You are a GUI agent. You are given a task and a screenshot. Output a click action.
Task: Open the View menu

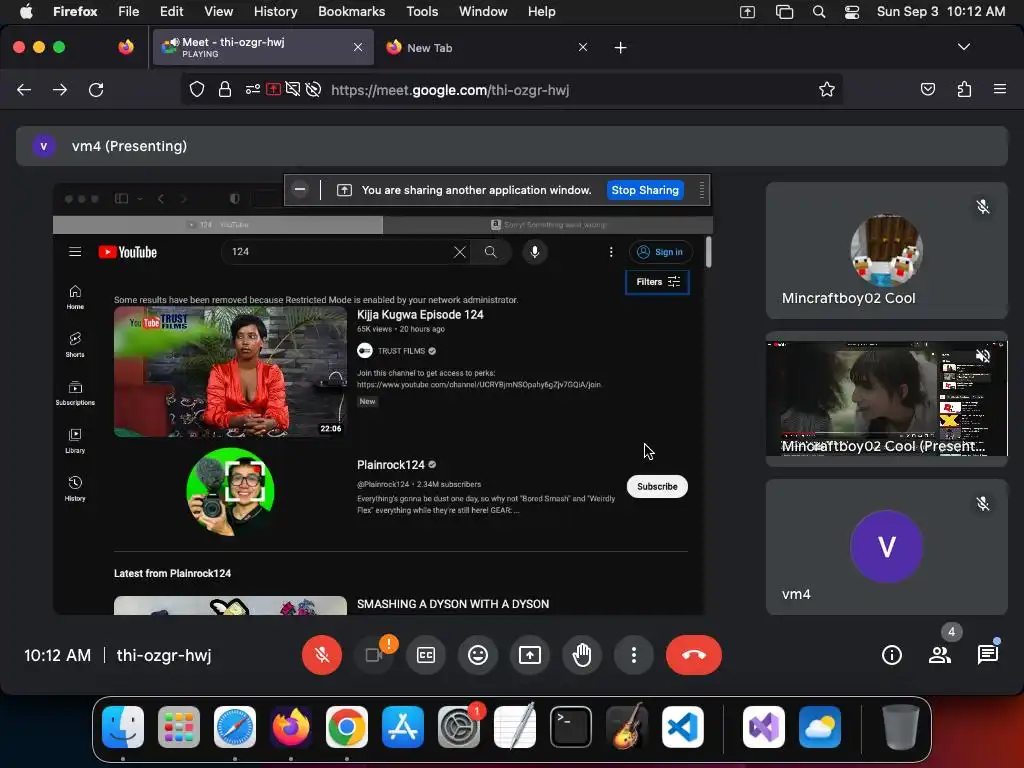point(218,12)
